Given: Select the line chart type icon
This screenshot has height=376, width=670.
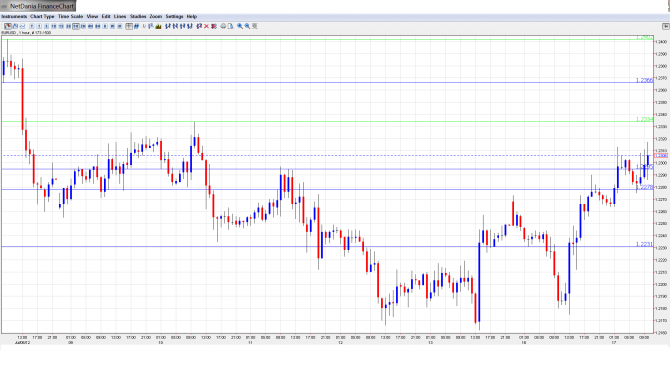Looking at the screenshot, I should coord(22,26).
